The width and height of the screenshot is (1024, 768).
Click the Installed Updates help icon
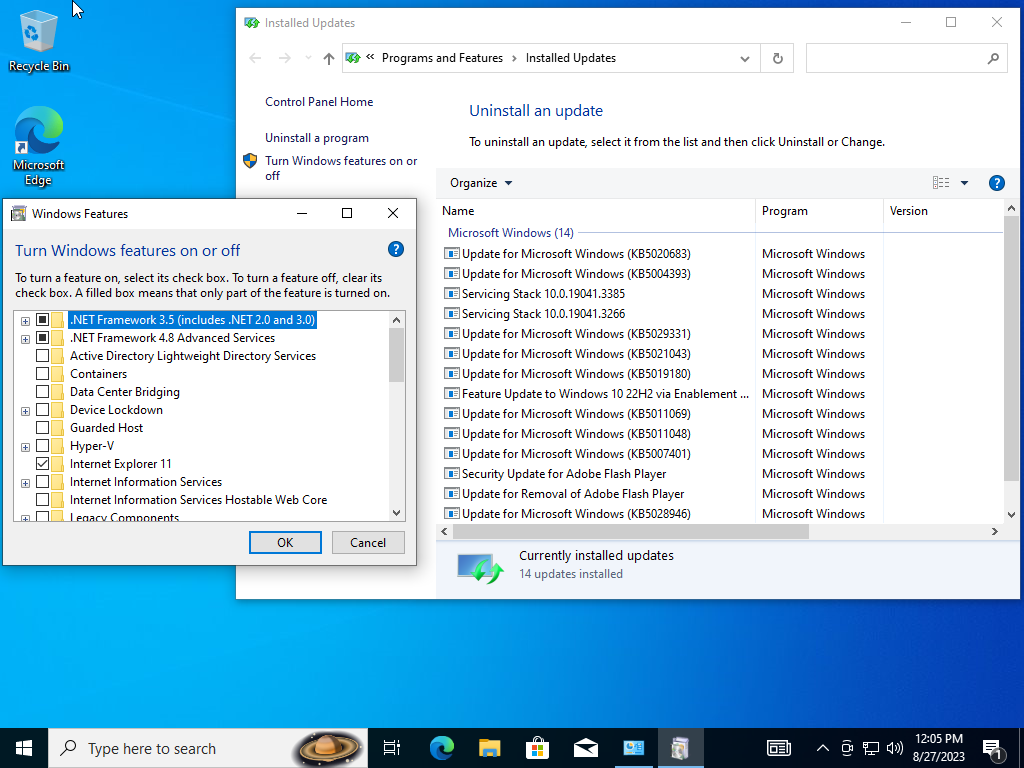(997, 183)
